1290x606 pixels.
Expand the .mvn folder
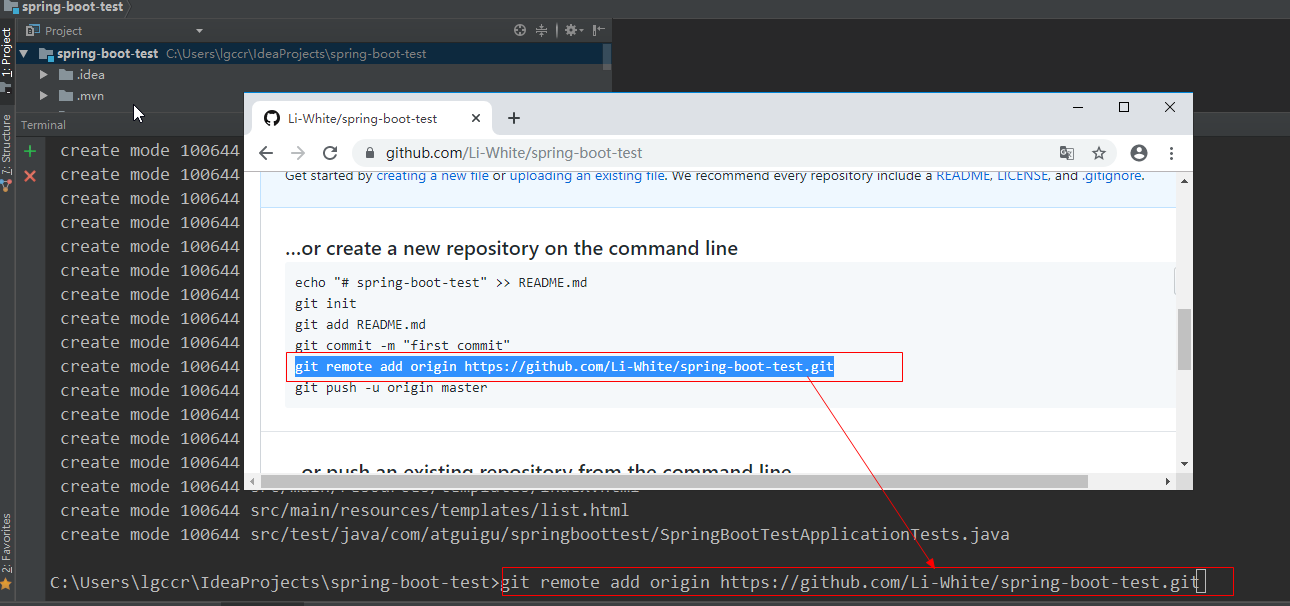[x=43, y=96]
